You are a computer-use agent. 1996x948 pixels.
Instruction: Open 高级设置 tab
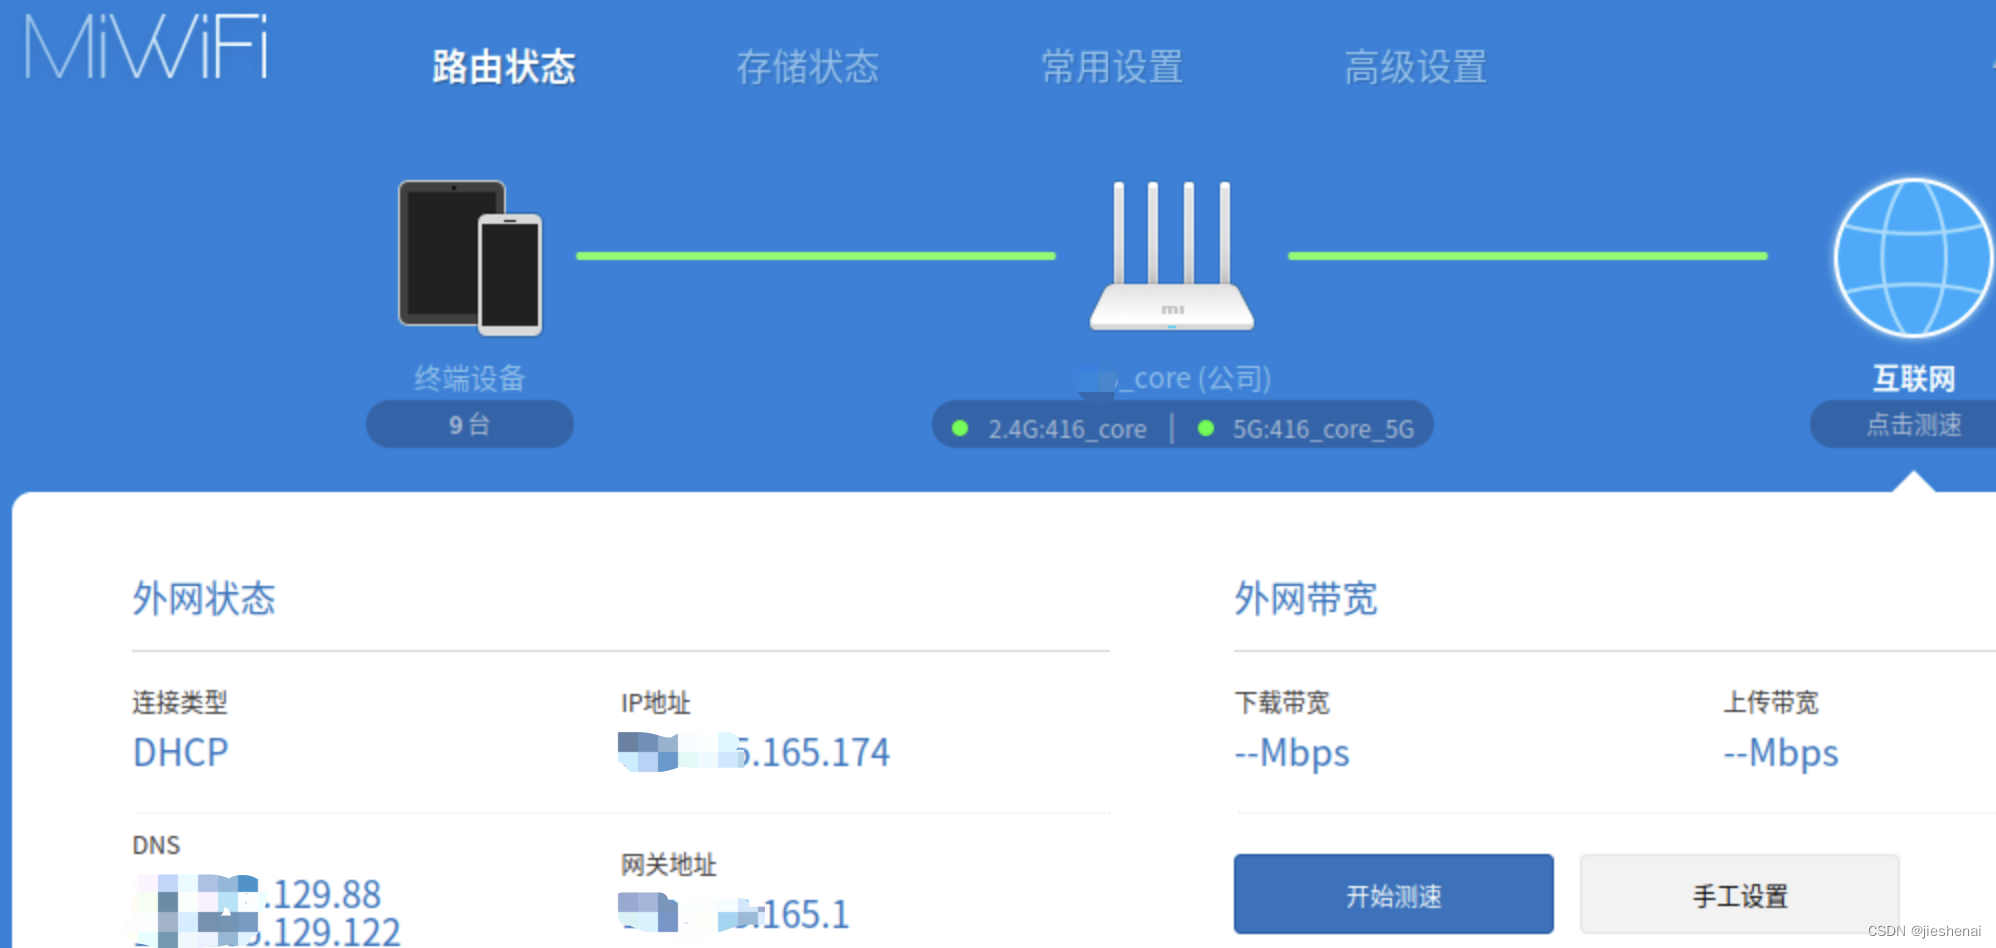(1416, 67)
